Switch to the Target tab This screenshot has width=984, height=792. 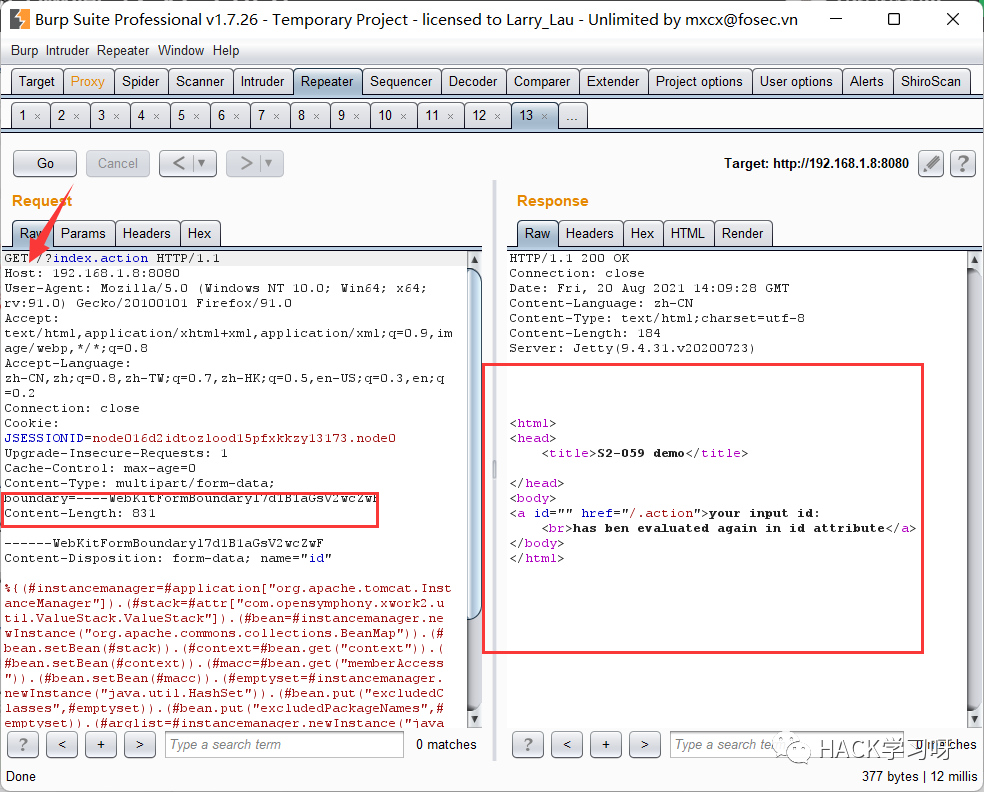click(x=37, y=82)
